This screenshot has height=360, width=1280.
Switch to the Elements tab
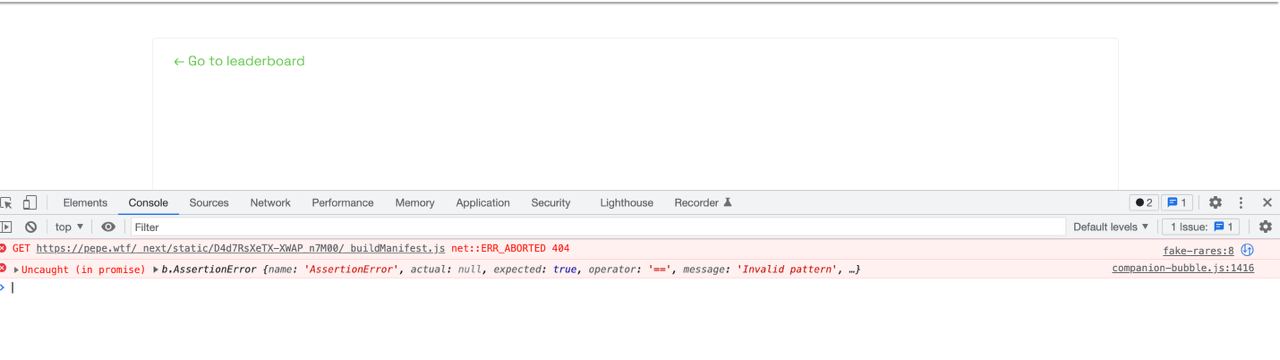pos(85,202)
